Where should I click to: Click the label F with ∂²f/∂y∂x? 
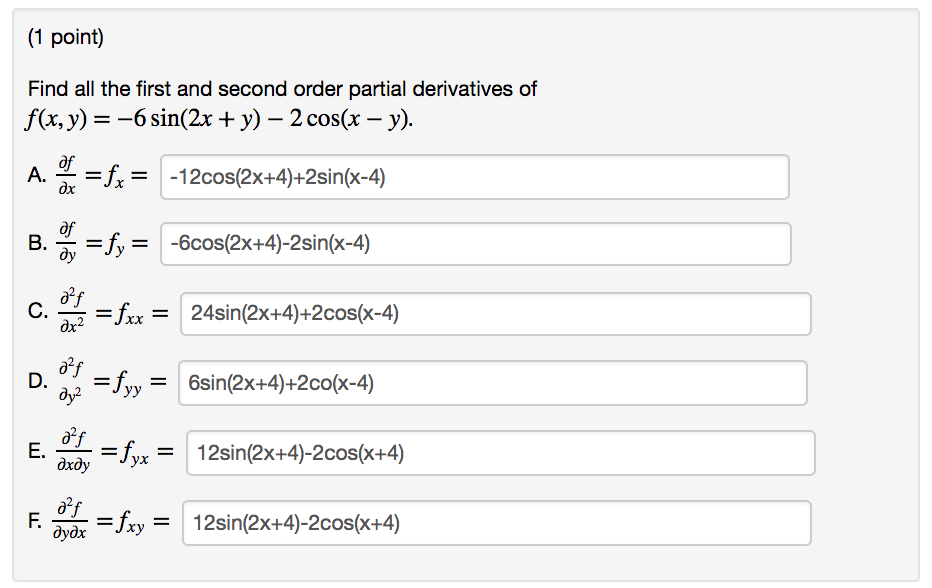pyautogui.click(x=100, y=521)
